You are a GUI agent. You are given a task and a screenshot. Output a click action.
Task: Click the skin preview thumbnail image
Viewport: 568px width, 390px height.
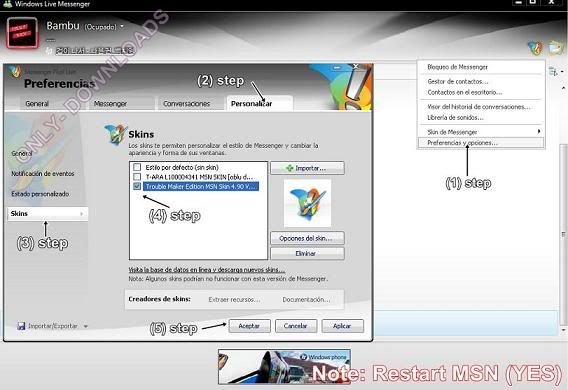coord(307,203)
